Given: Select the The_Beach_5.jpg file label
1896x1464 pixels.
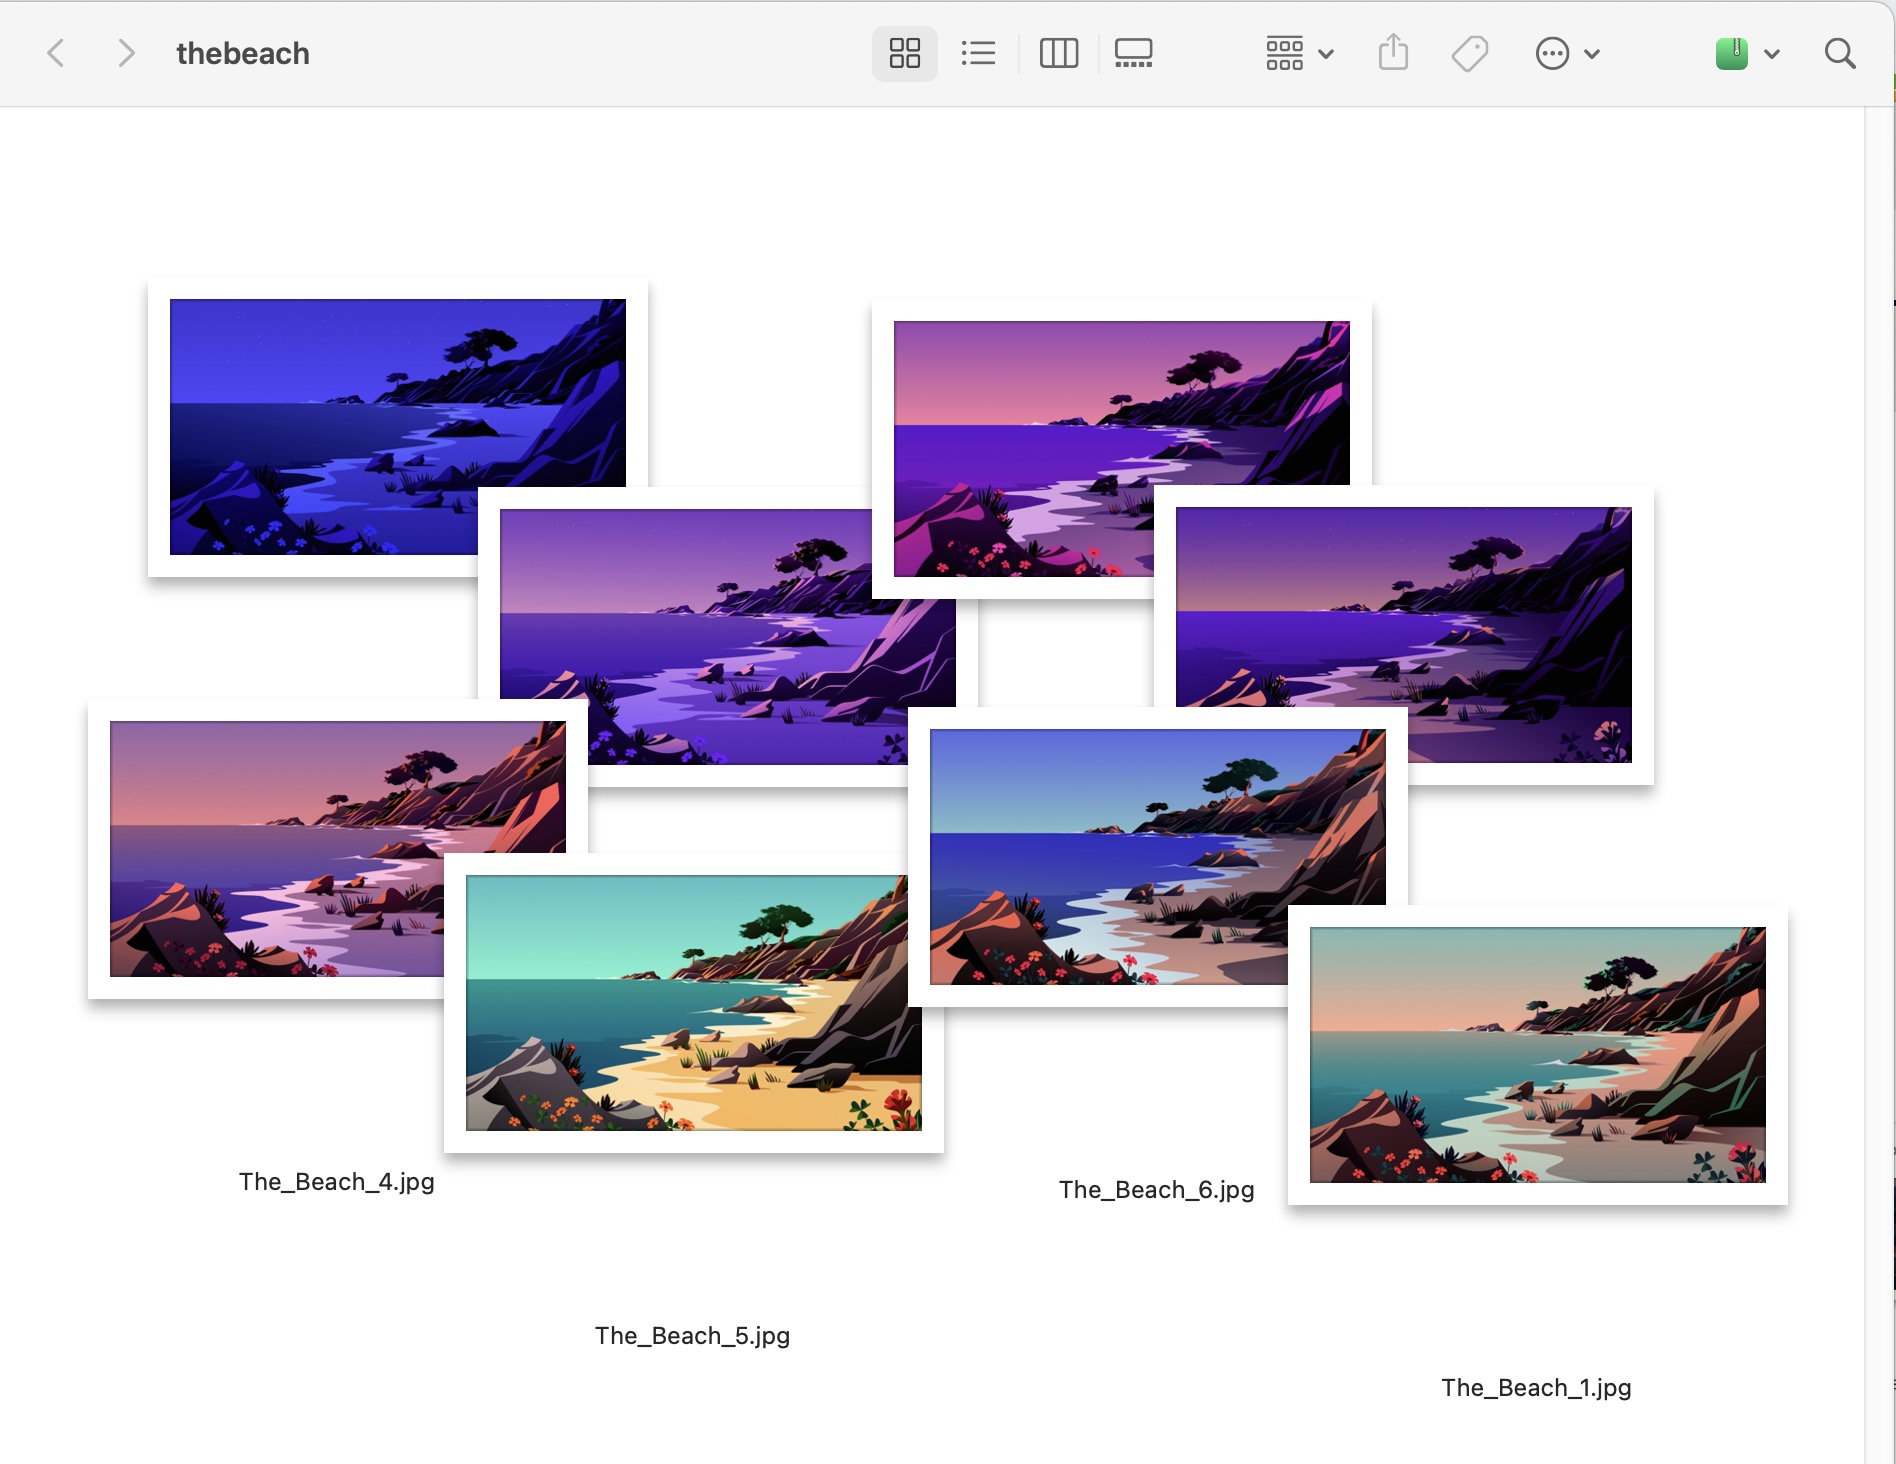Looking at the screenshot, I should (693, 1336).
